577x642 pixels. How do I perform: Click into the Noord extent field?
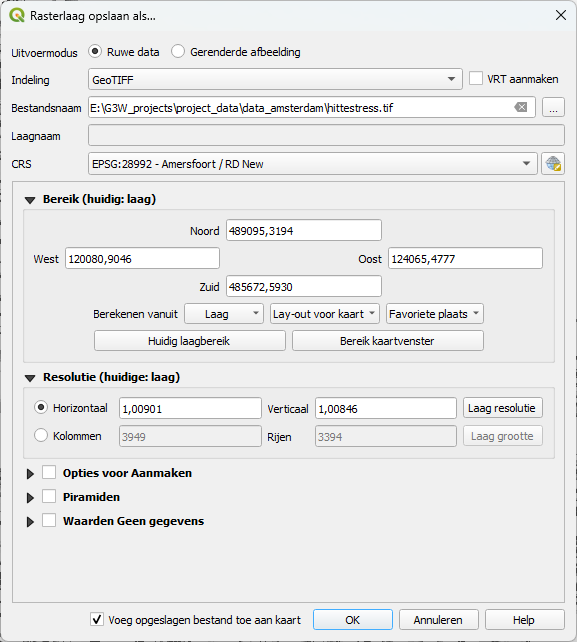(x=303, y=231)
